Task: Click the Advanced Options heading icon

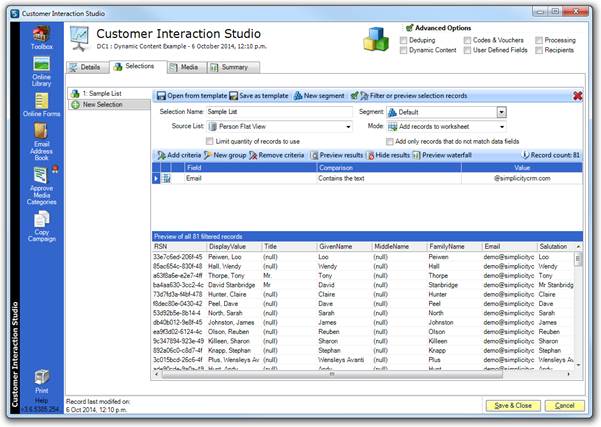Action: [x=409, y=28]
